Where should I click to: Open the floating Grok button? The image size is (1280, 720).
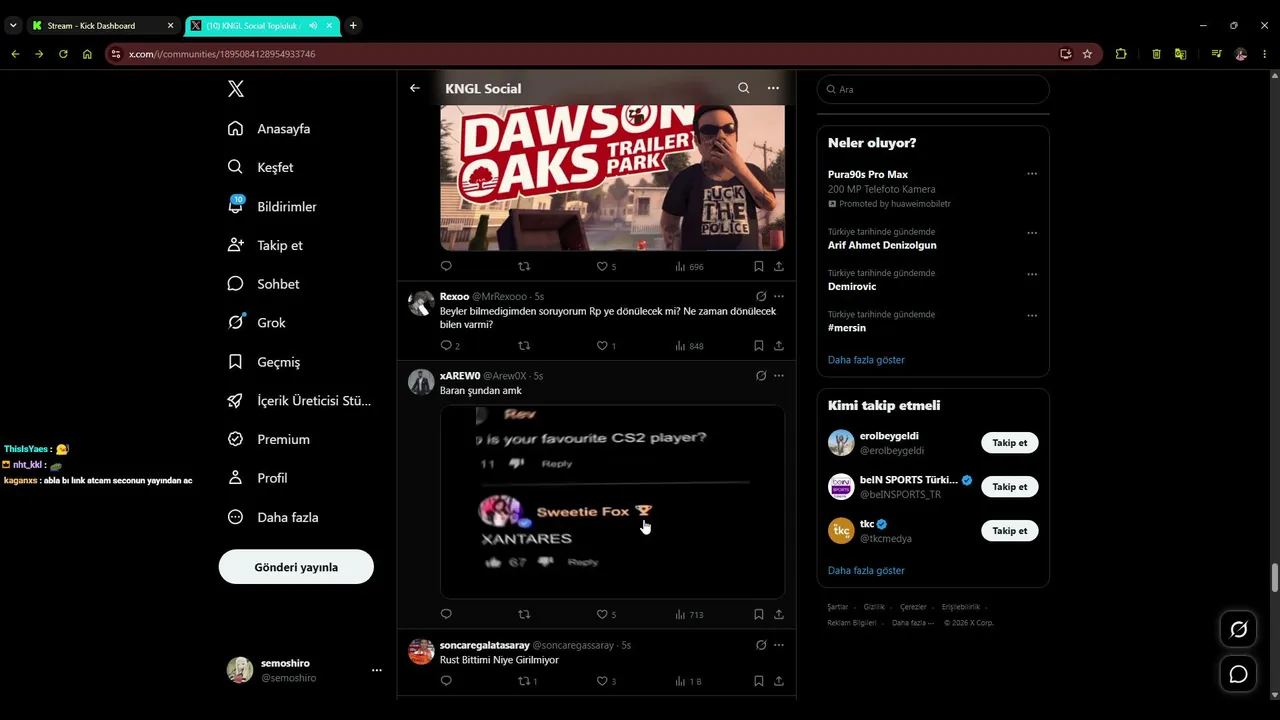pos(1239,629)
